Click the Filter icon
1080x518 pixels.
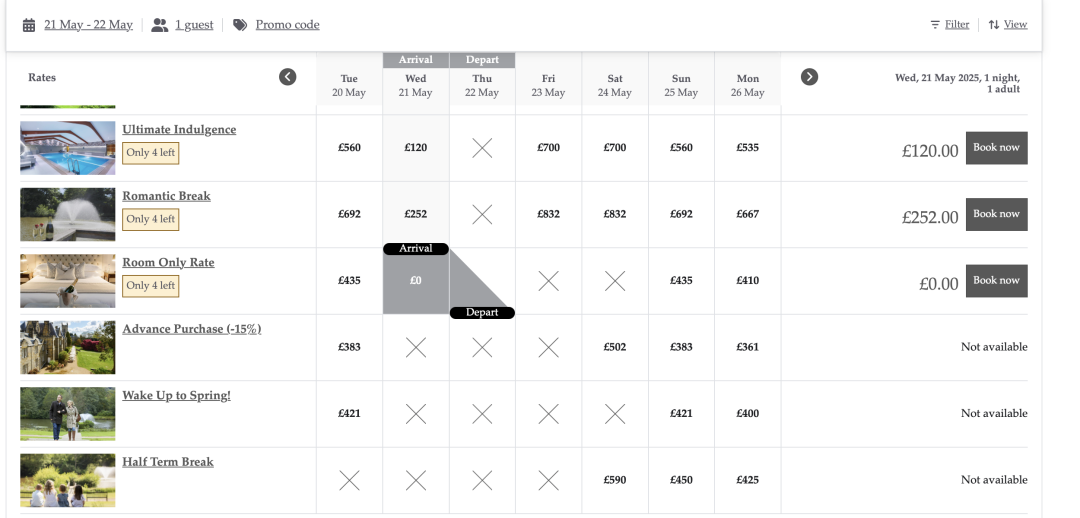935,25
